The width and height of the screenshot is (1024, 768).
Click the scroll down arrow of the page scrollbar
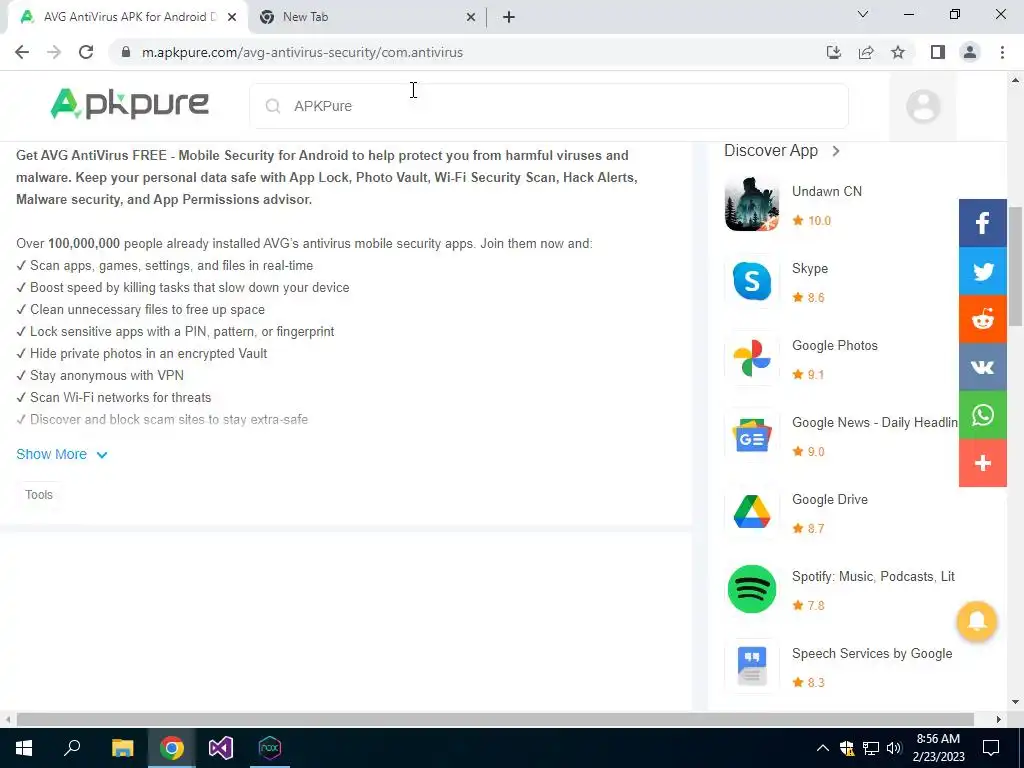tap(1016, 703)
